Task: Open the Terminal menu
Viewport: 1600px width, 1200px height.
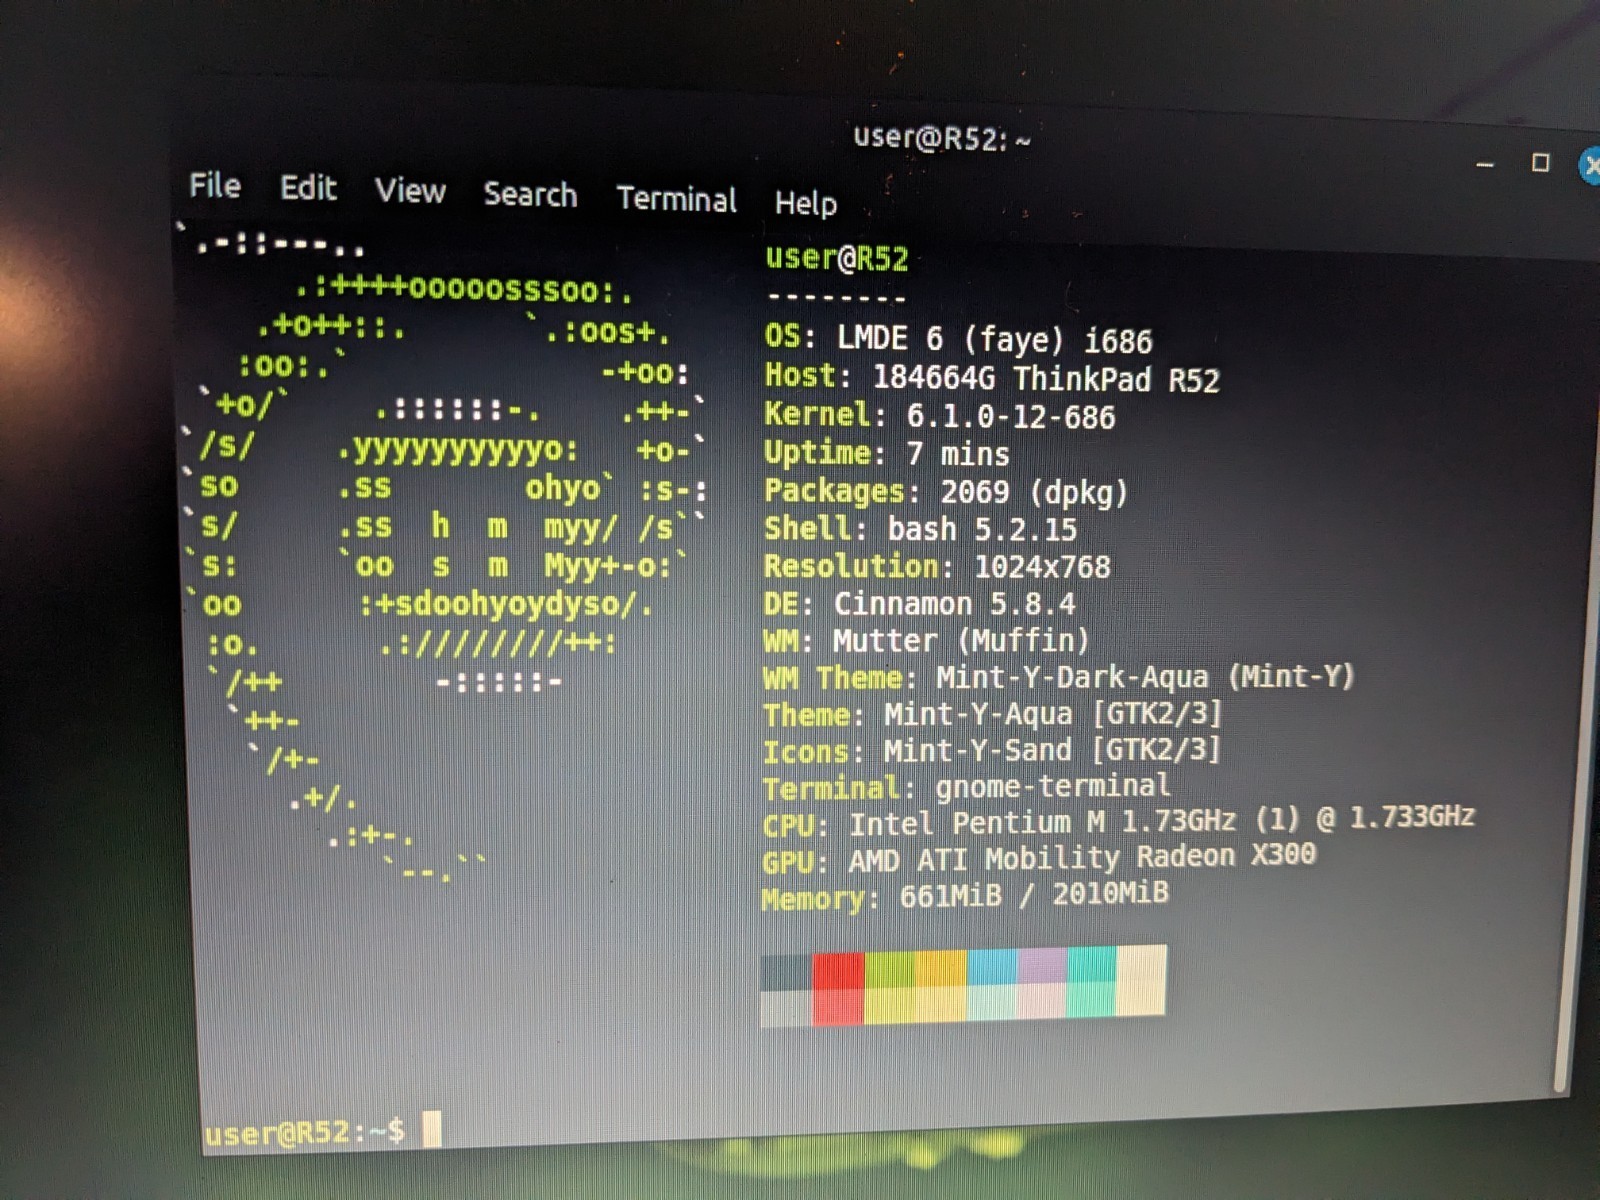Action: tap(676, 198)
